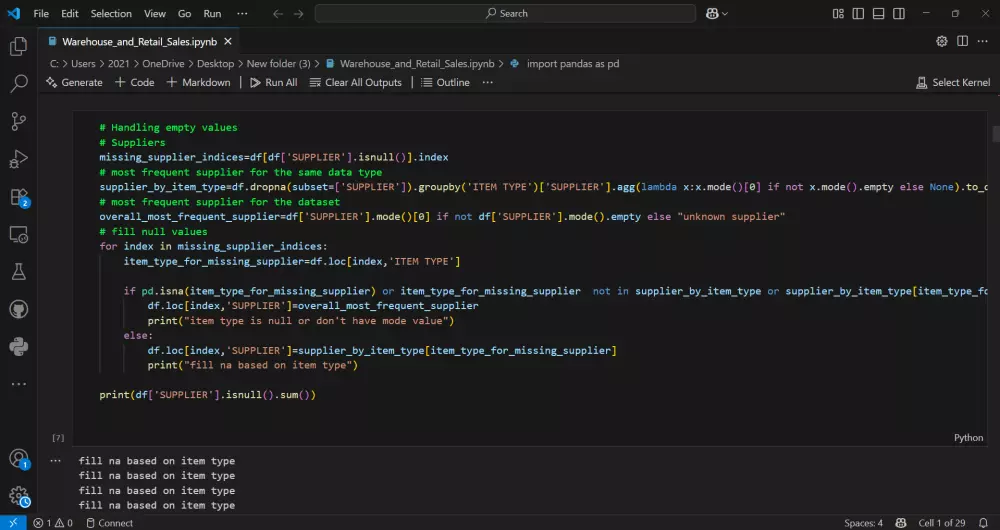Open the View menu
1000x530 pixels.
(x=155, y=13)
